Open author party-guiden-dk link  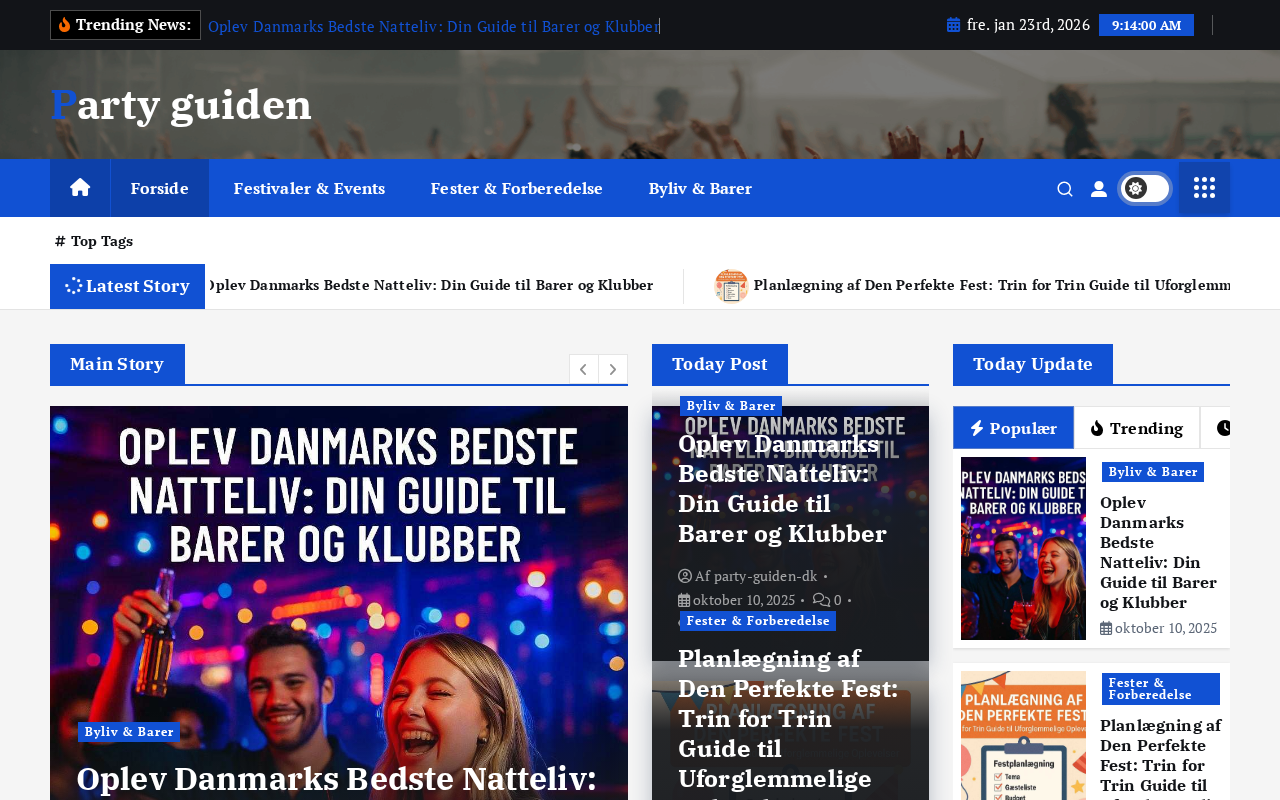click(755, 576)
